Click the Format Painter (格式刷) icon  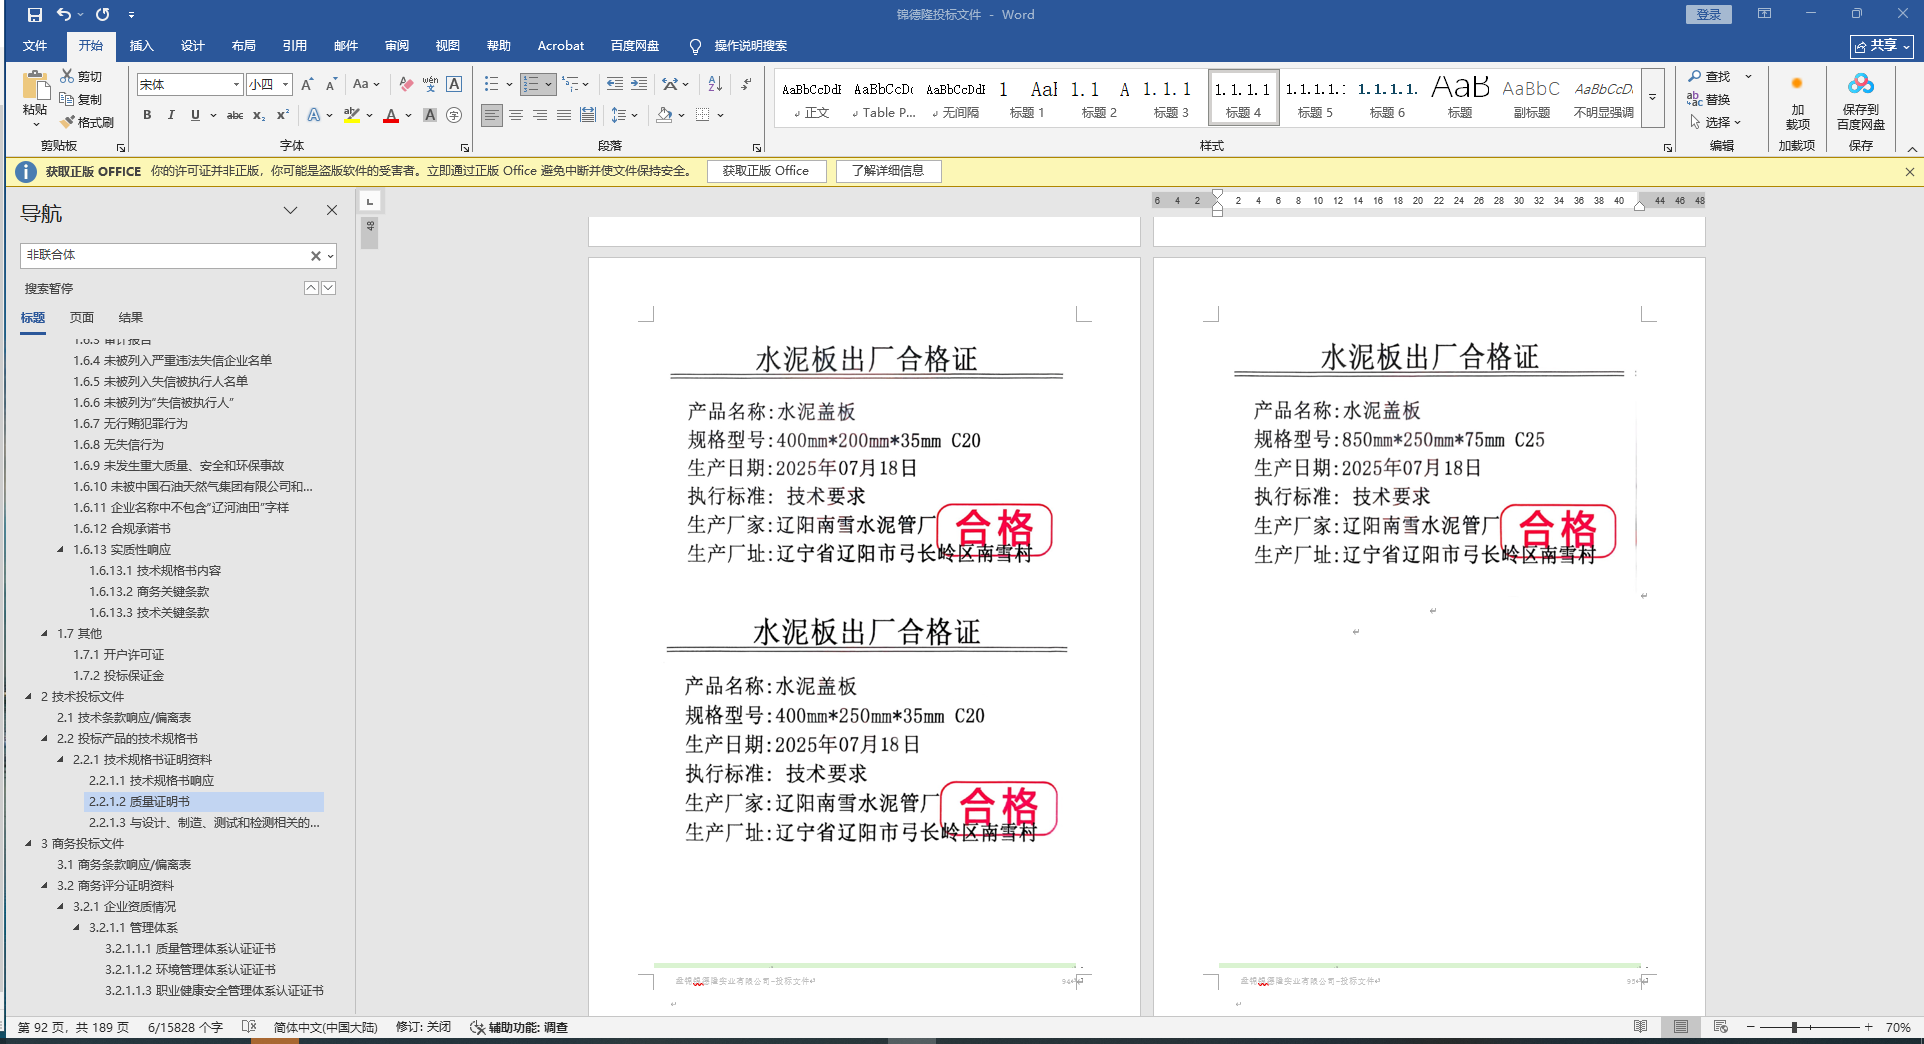point(67,122)
